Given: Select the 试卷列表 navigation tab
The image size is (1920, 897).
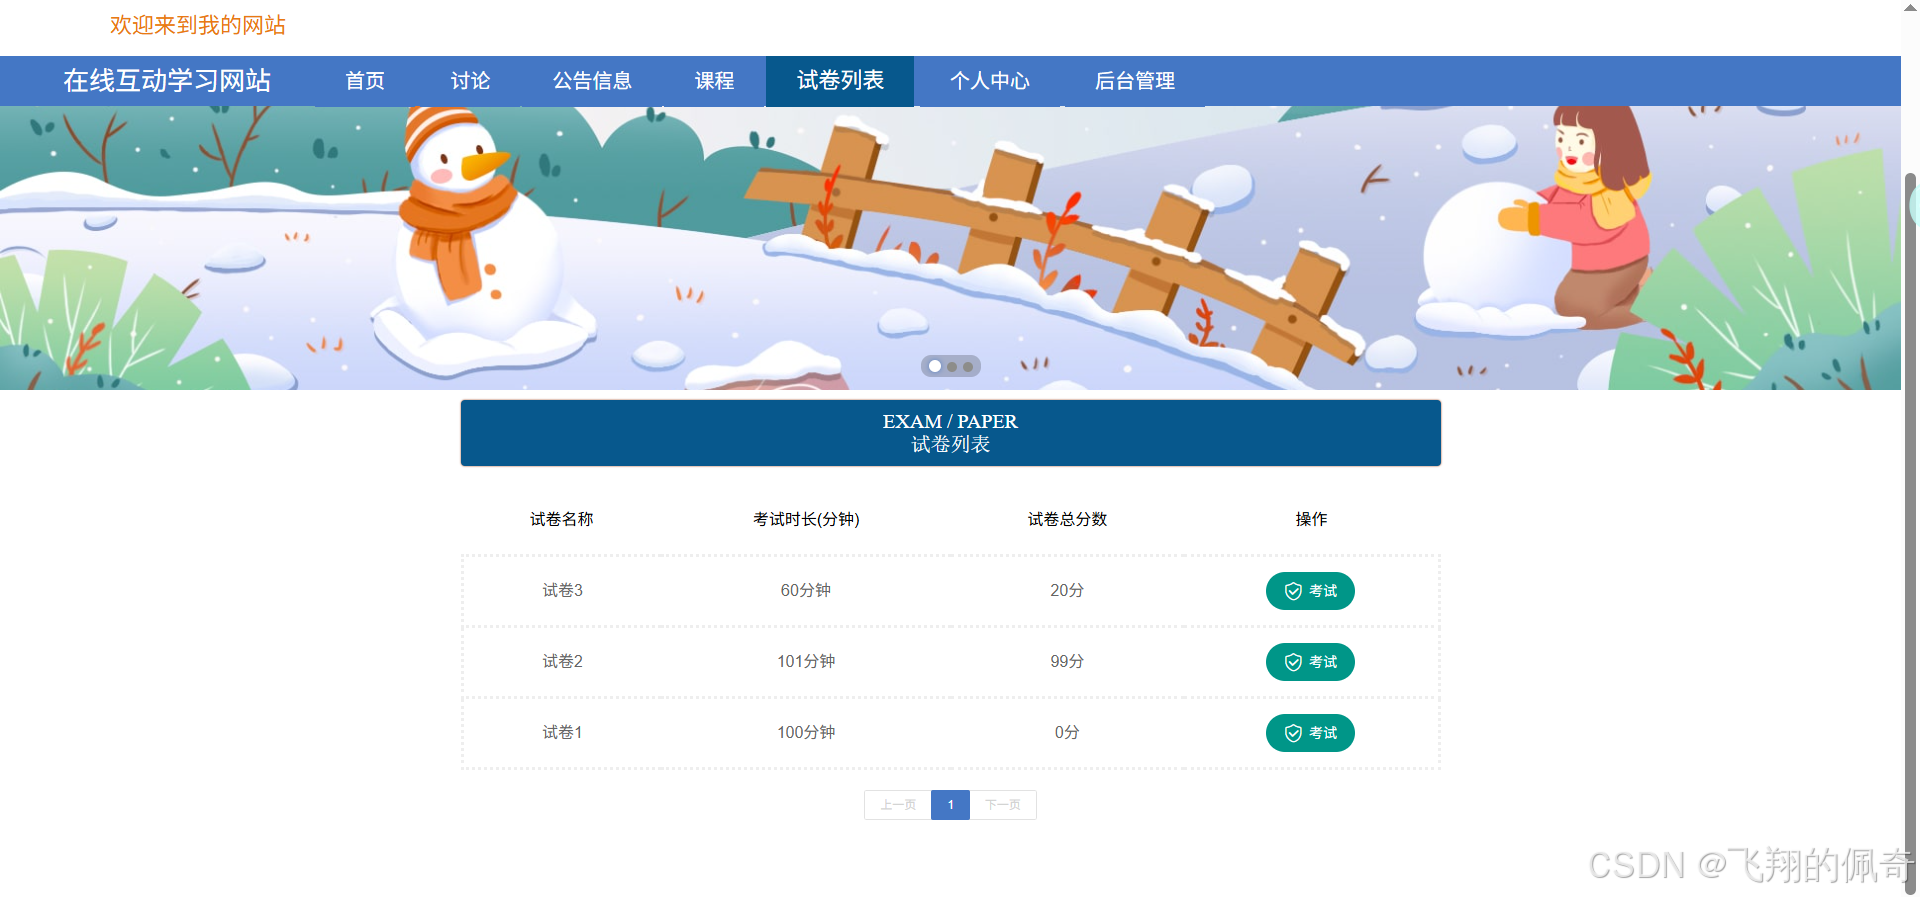Looking at the screenshot, I should (x=840, y=81).
